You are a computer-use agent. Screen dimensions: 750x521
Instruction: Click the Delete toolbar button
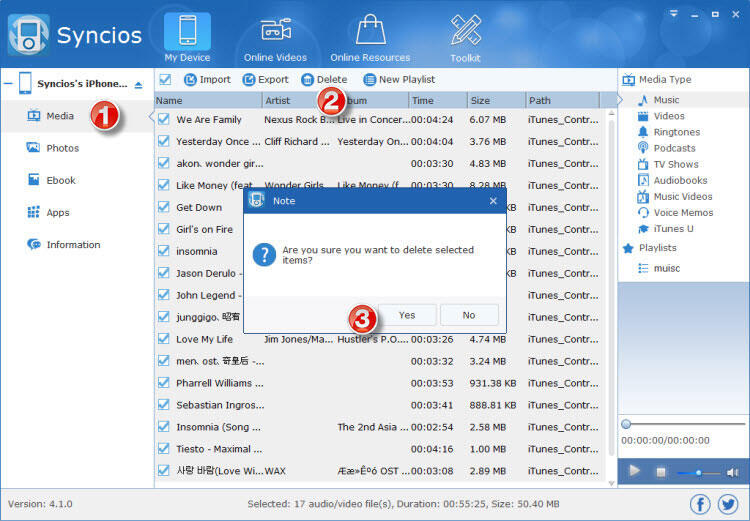[324, 79]
